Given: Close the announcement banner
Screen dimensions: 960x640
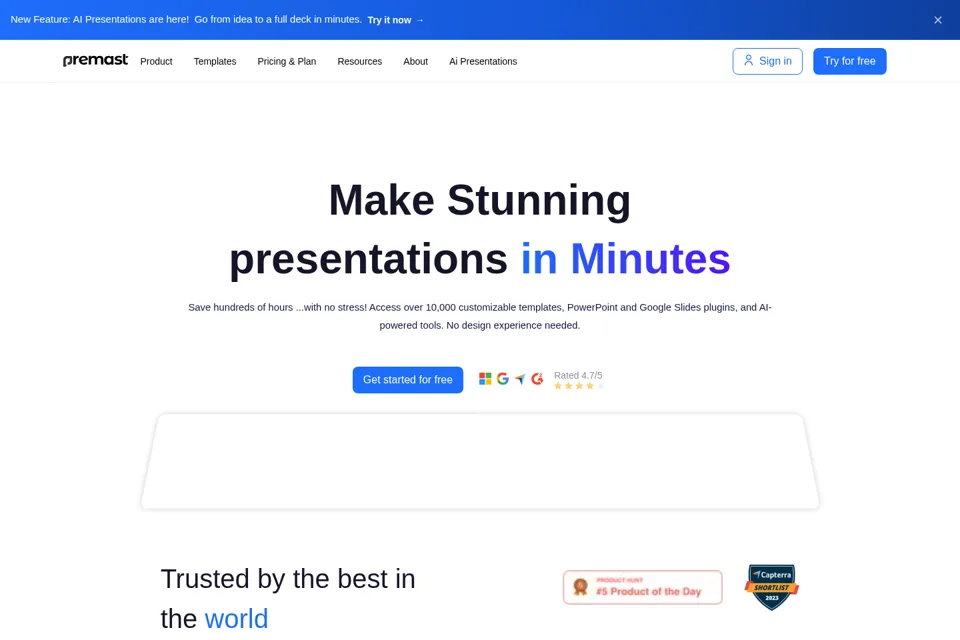Looking at the screenshot, I should 937,20.
